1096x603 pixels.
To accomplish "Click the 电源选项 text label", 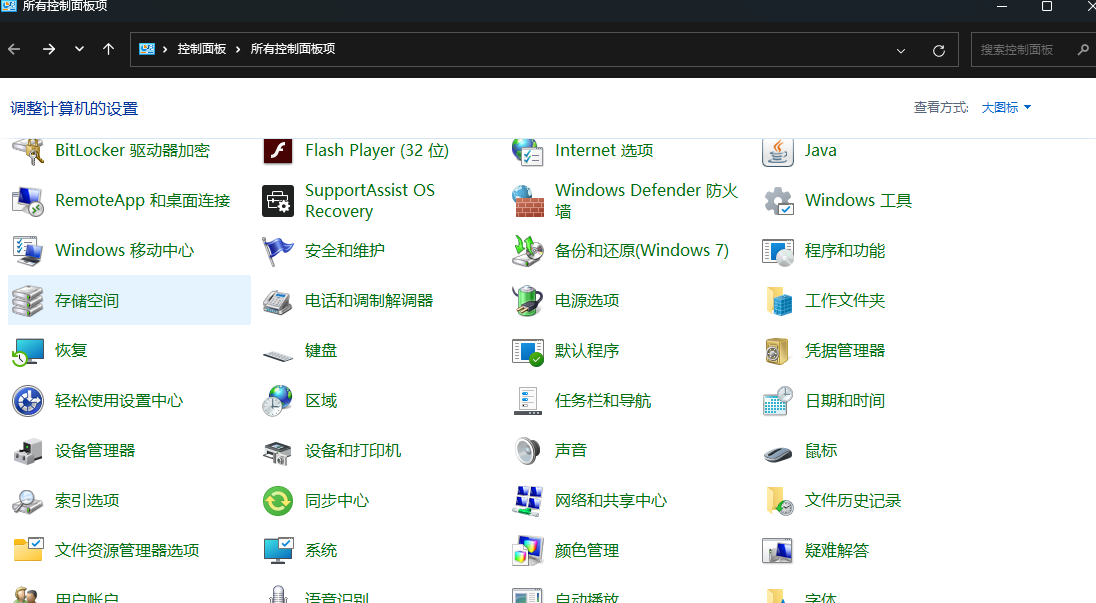I will point(587,301).
